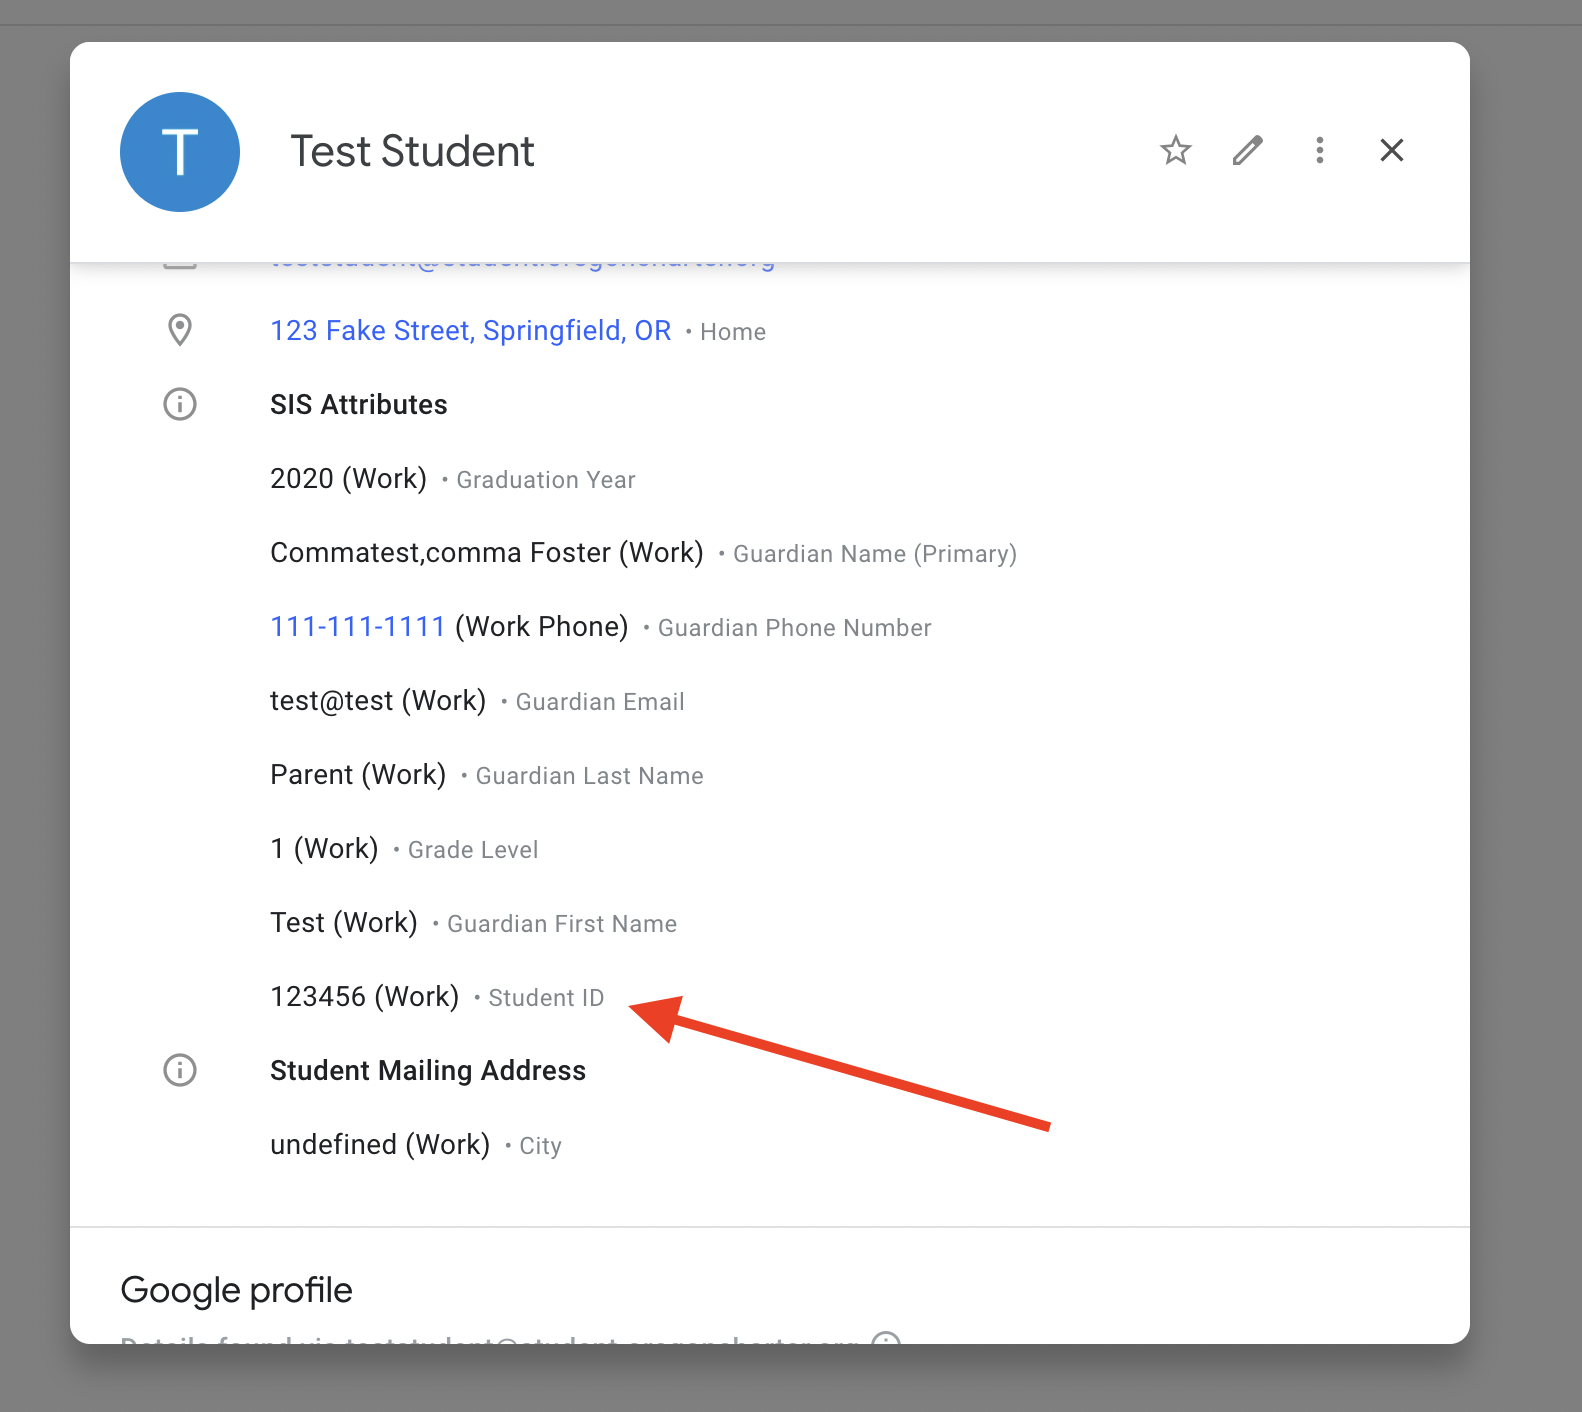Viewport: 1582px width, 1412px height.
Task: Close the contact details dialog
Action: coord(1392,151)
